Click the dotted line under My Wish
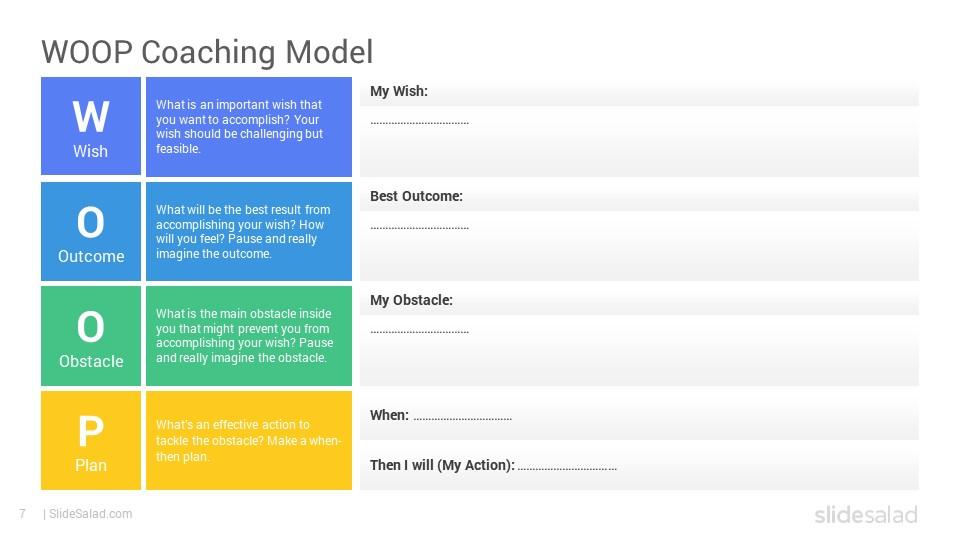Image resolution: width=960 pixels, height=540 pixels. 419,123
